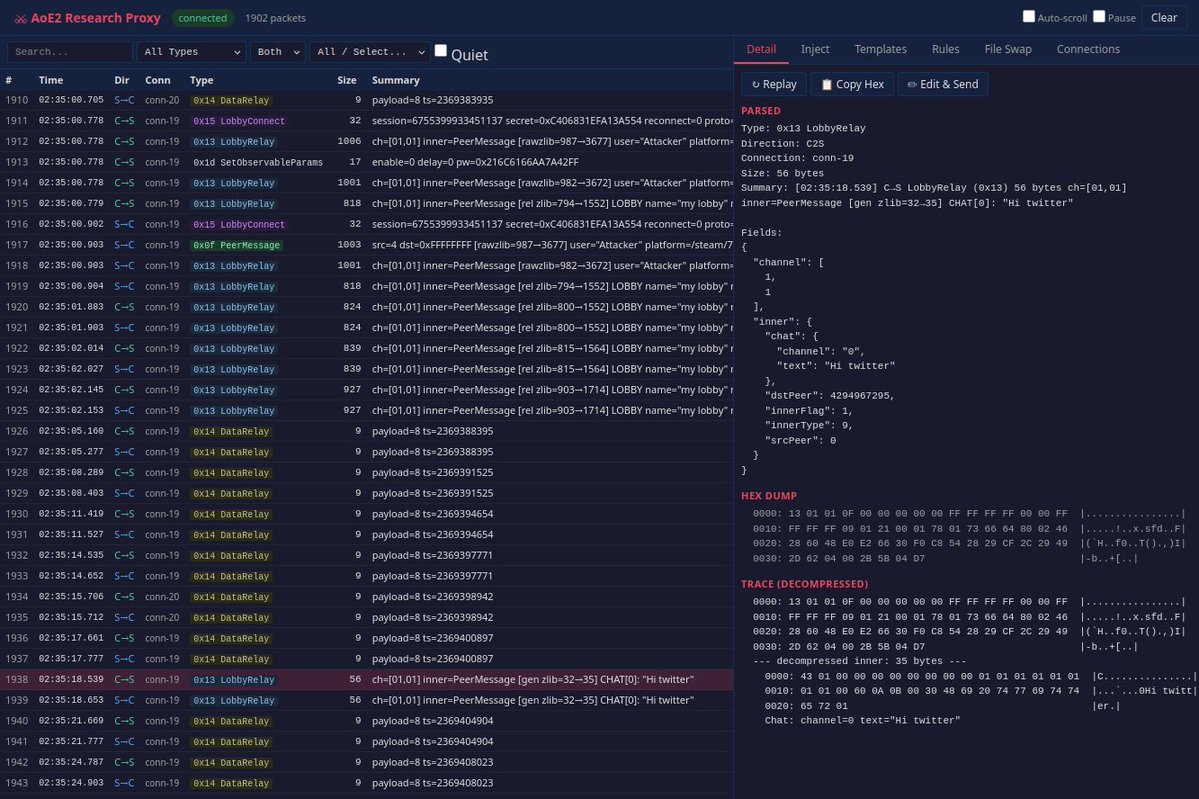Screen dimensions: 1199x799
Task: Click the AoE2 Research Proxy crossed-swords logo icon
Action: coord(21,18)
